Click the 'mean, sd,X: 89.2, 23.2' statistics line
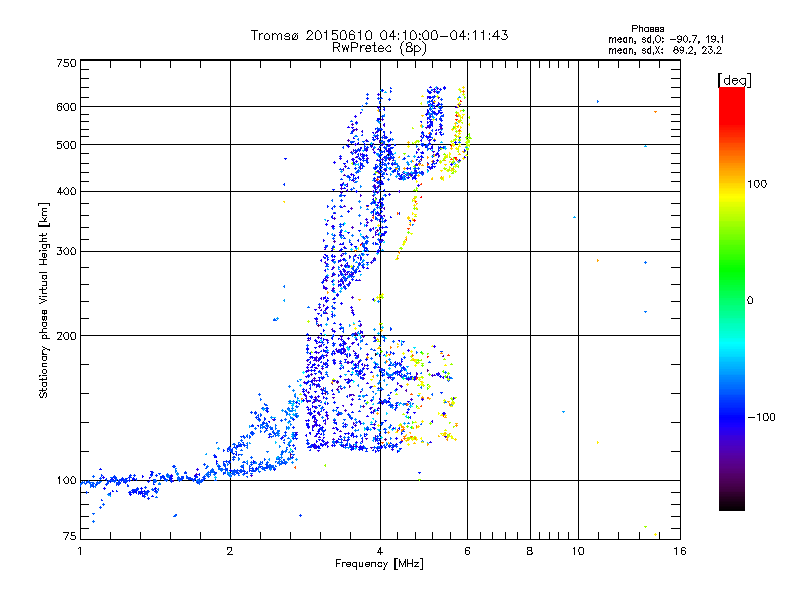 pos(665,50)
